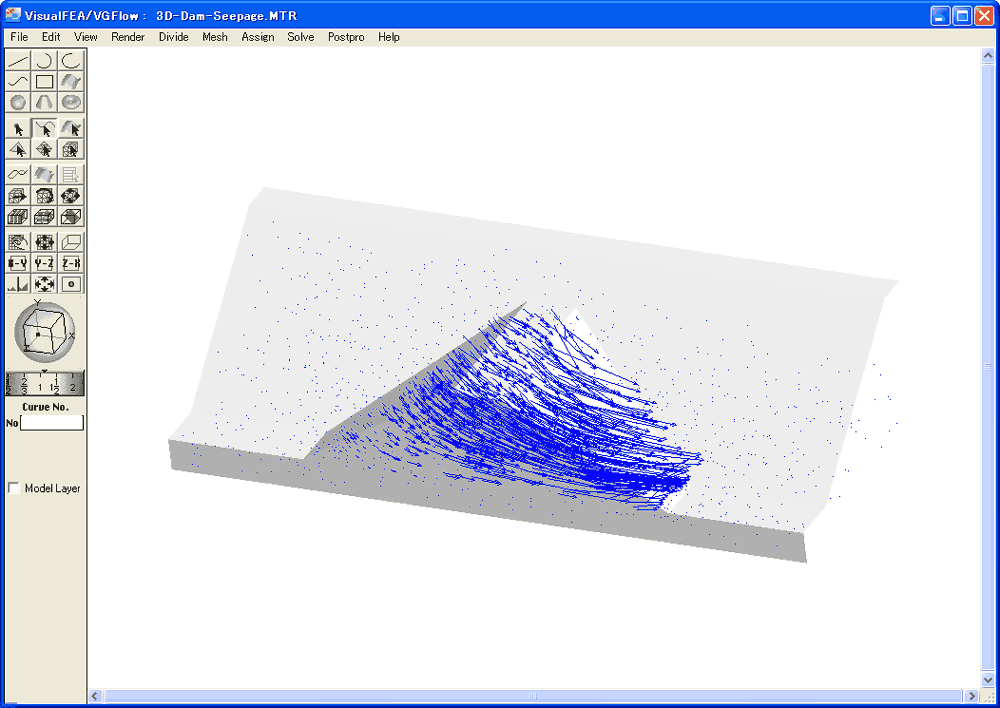Select the straight line drawing tool
Image resolution: width=1000 pixels, height=708 pixels.
18,61
